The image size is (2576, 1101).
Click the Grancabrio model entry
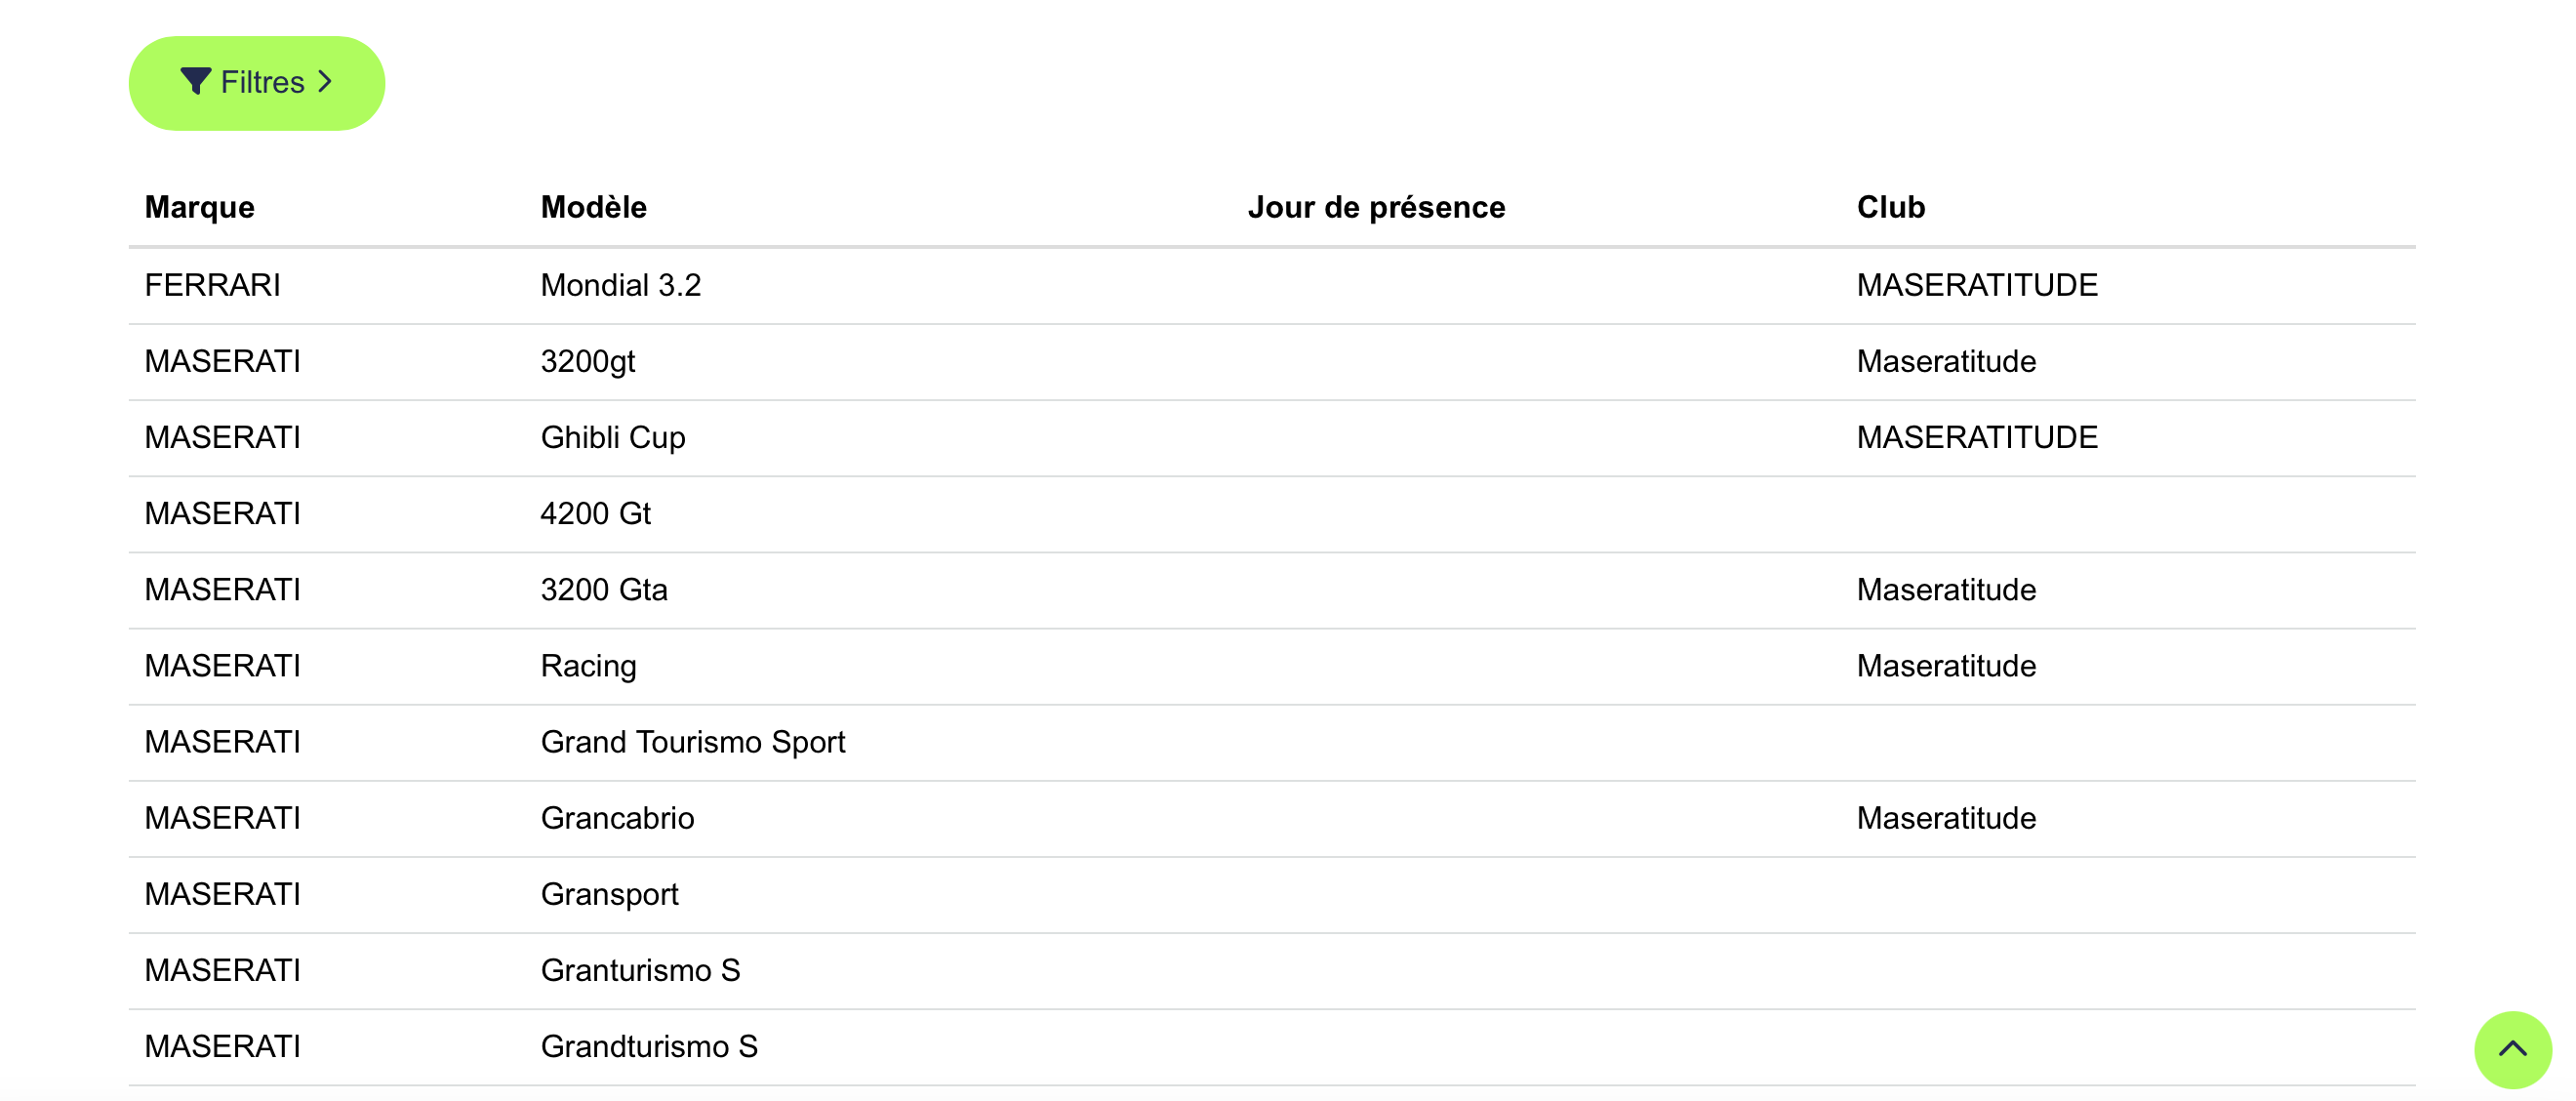(616, 818)
